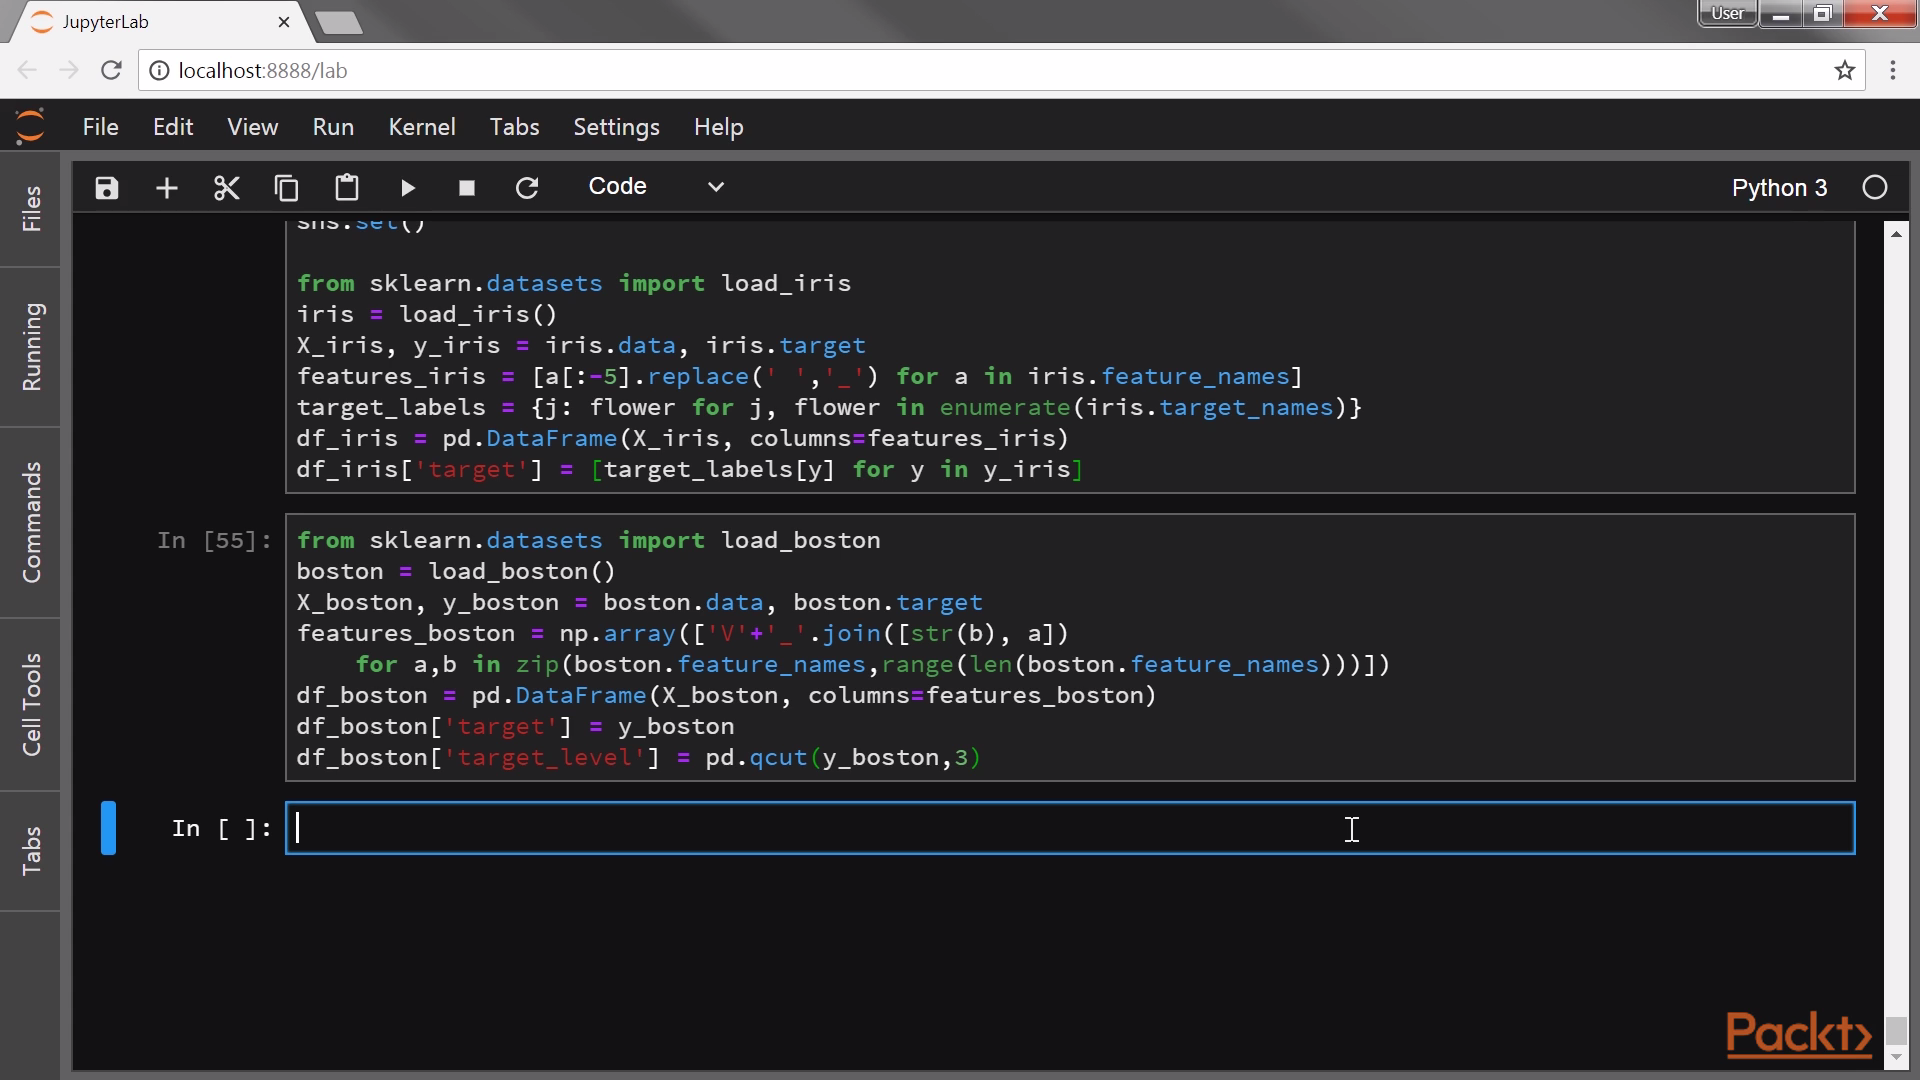The image size is (1920, 1080).
Task: Close the JupyterLab browser tab
Action: tap(284, 22)
